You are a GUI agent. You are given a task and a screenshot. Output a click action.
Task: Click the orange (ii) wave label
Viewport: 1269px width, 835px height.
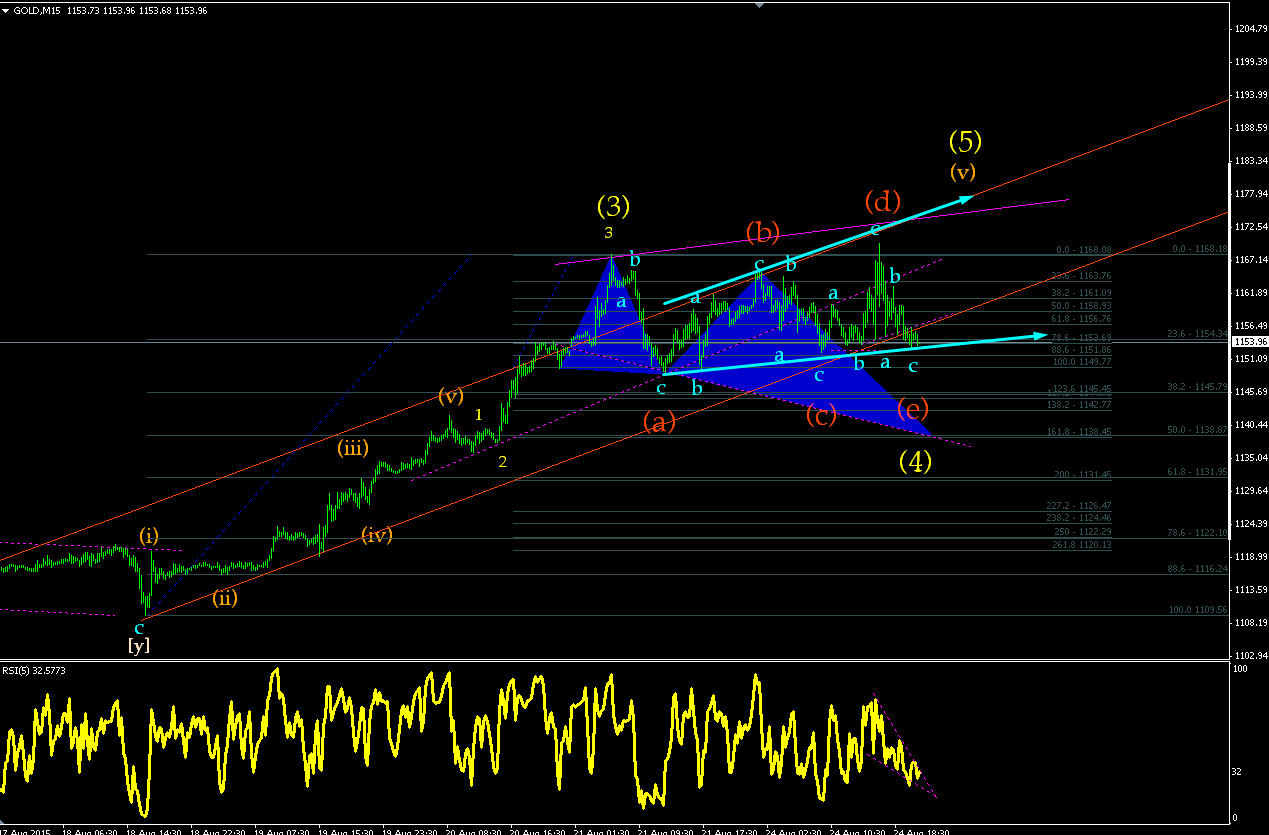click(225, 598)
